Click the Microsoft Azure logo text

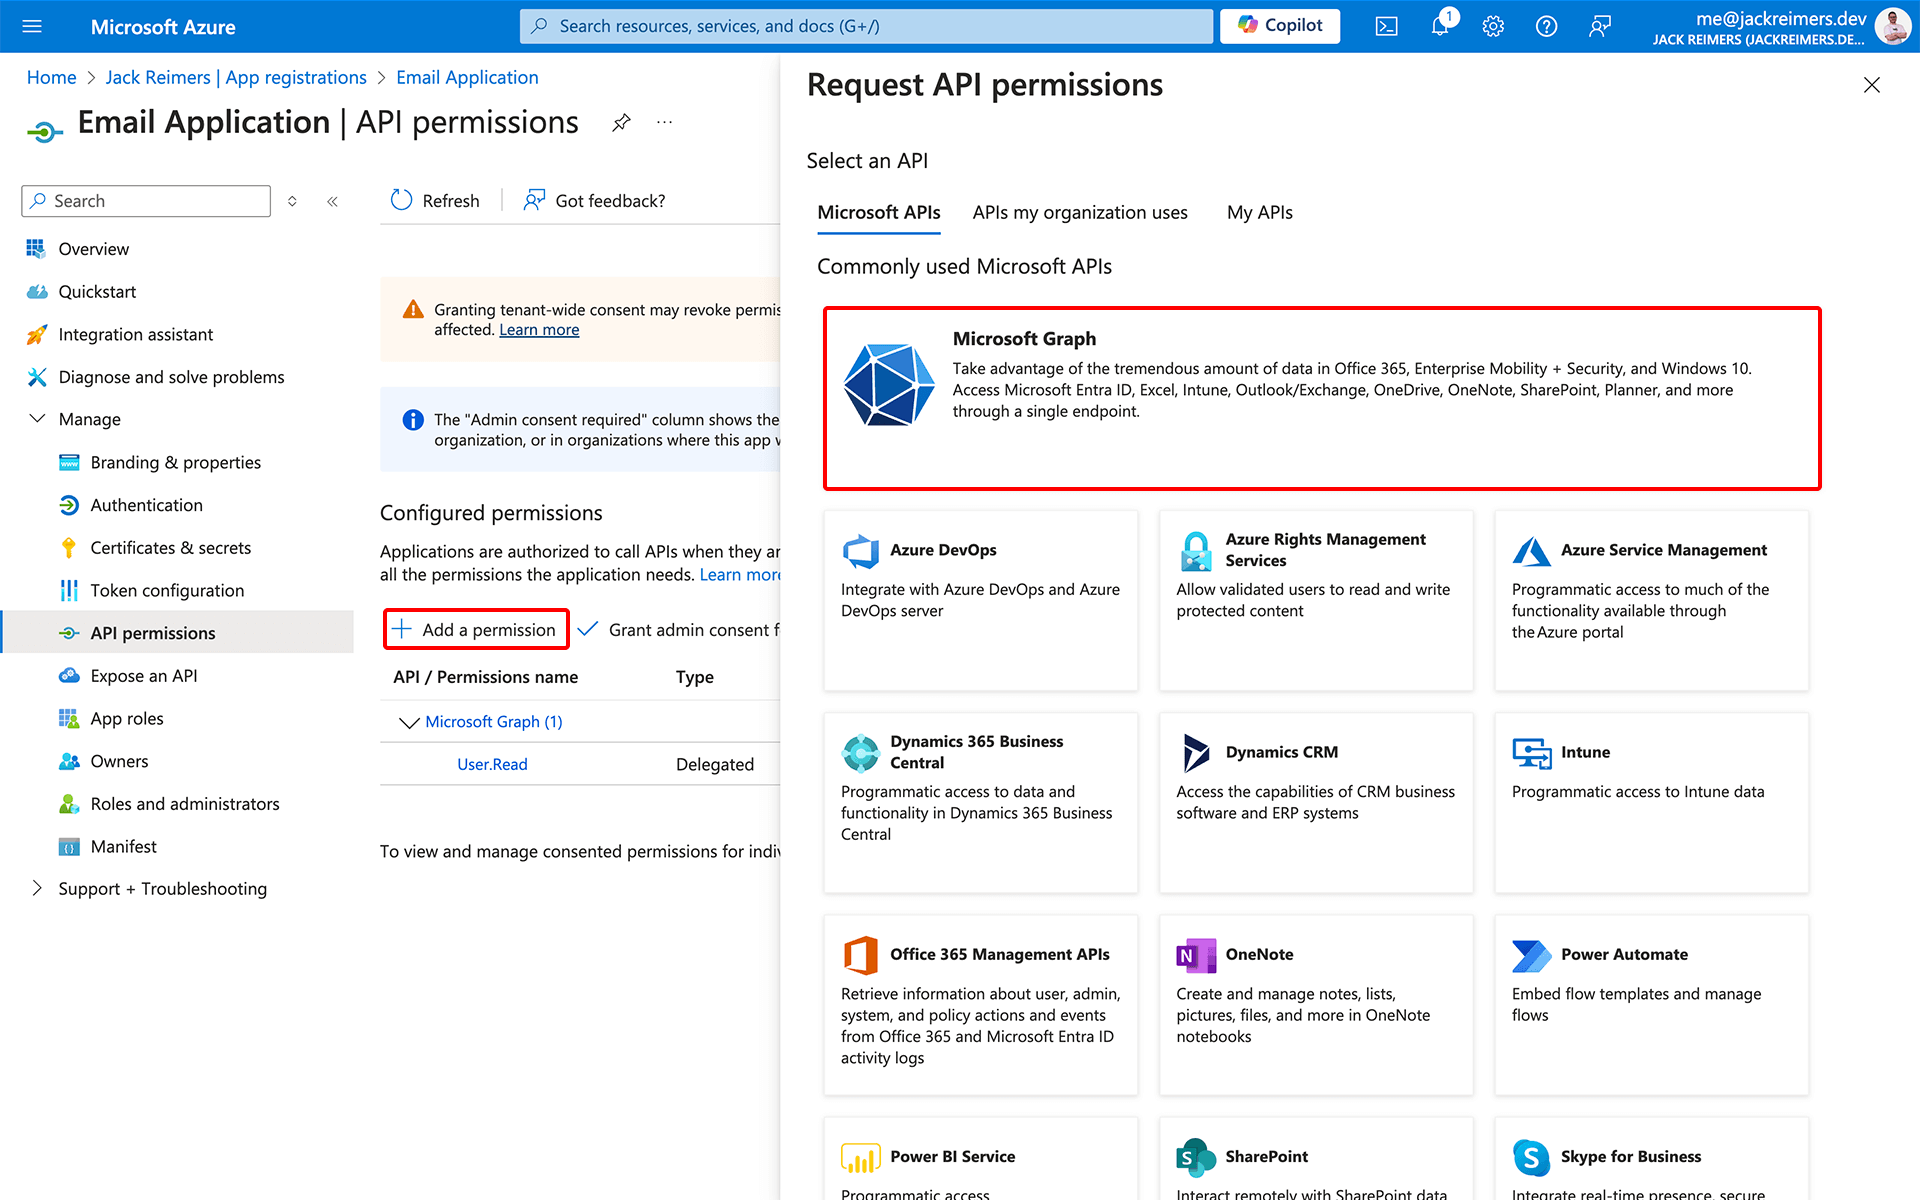163,27
